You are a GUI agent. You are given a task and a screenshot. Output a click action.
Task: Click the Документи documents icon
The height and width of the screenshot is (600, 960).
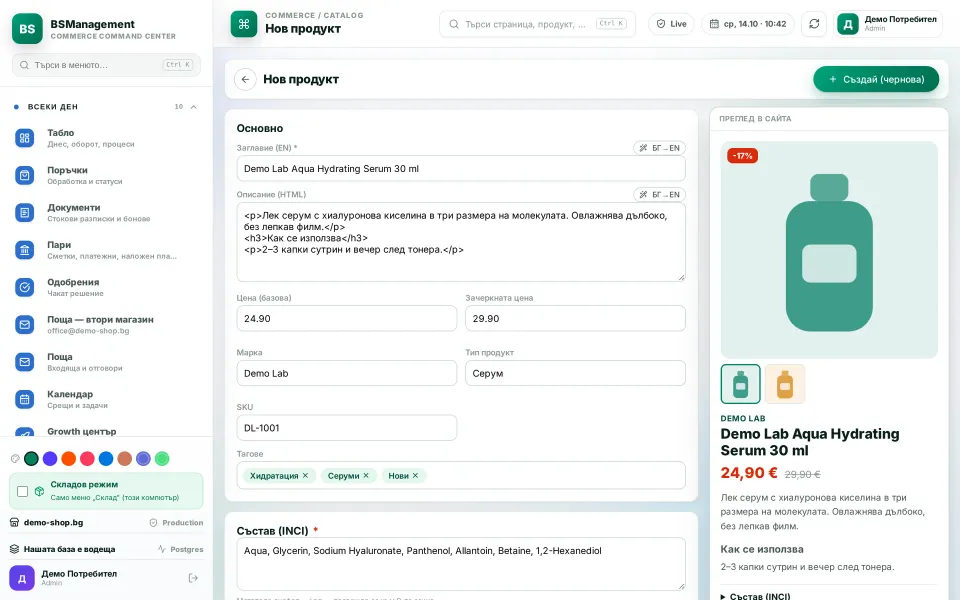pos(24,212)
